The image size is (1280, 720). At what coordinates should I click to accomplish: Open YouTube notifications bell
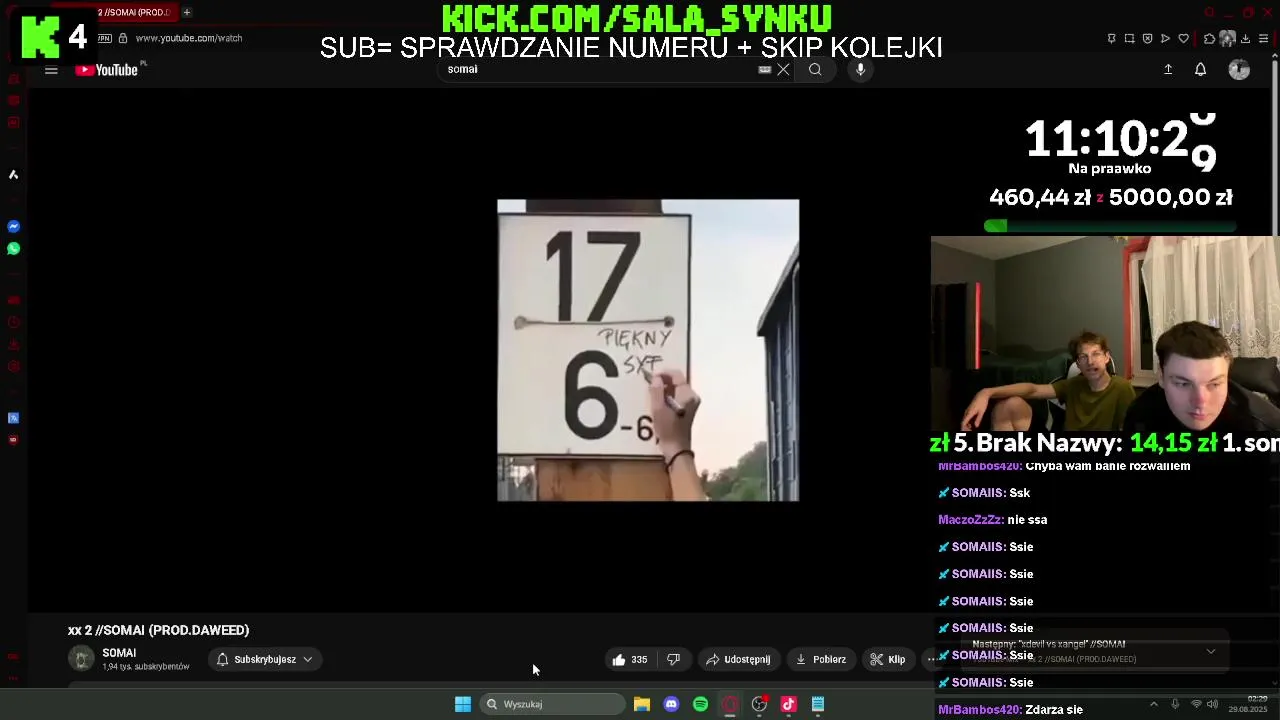coord(1200,69)
